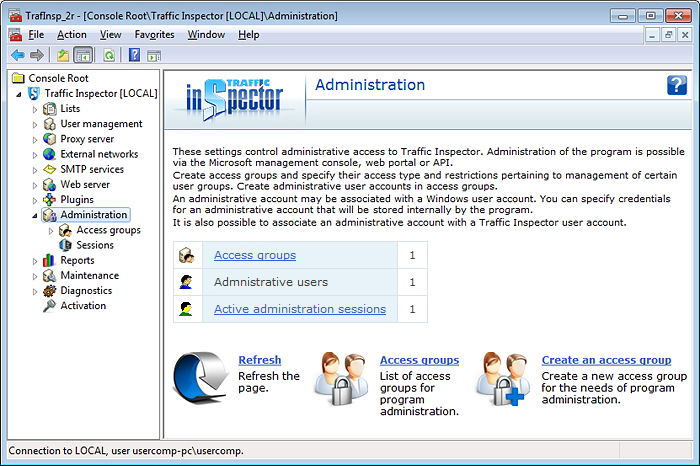The width and height of the screenshot is (700, 466).
Task: Click the title bar application icon
Action: coord(16,16)
